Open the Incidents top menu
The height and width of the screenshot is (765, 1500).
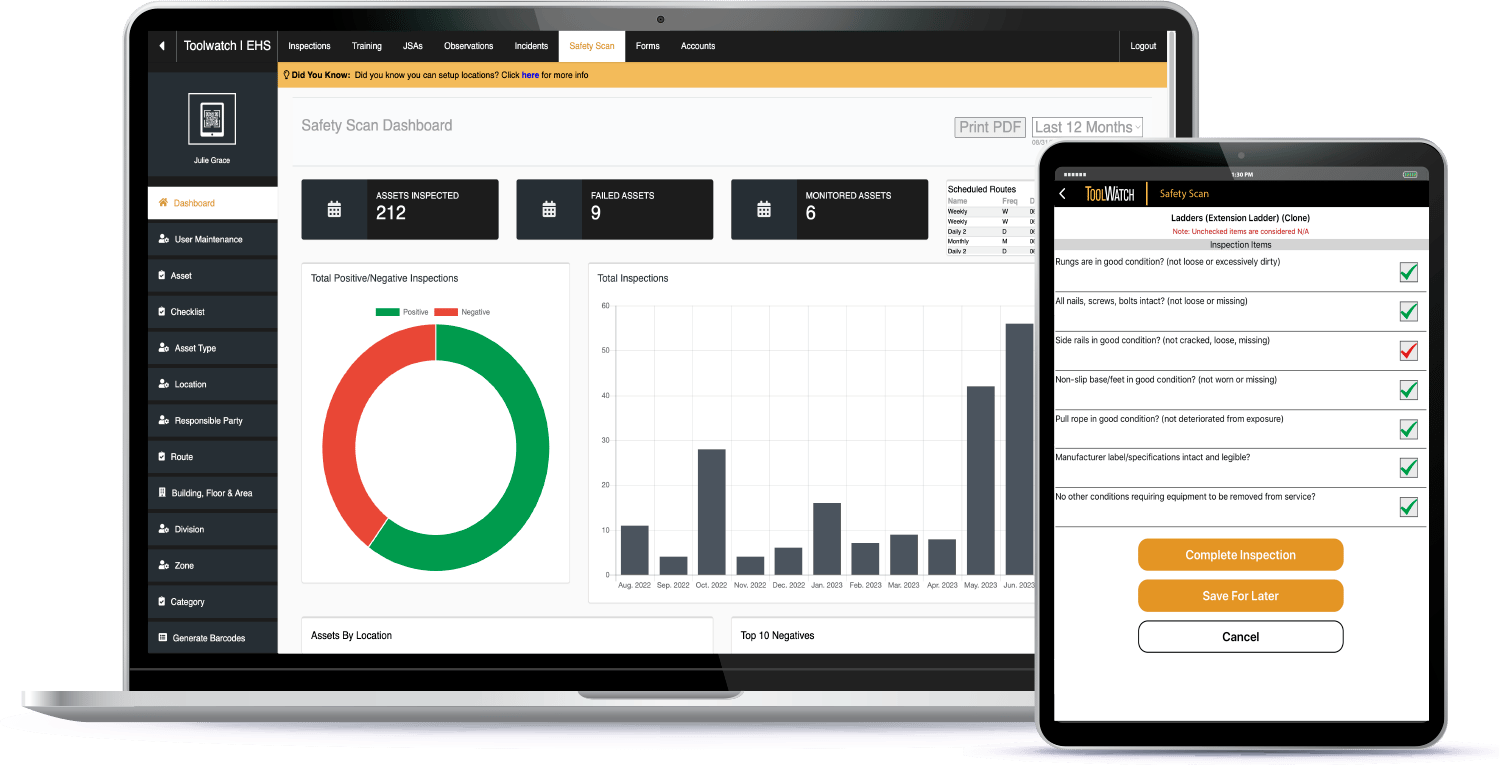(x=531, y=46)
